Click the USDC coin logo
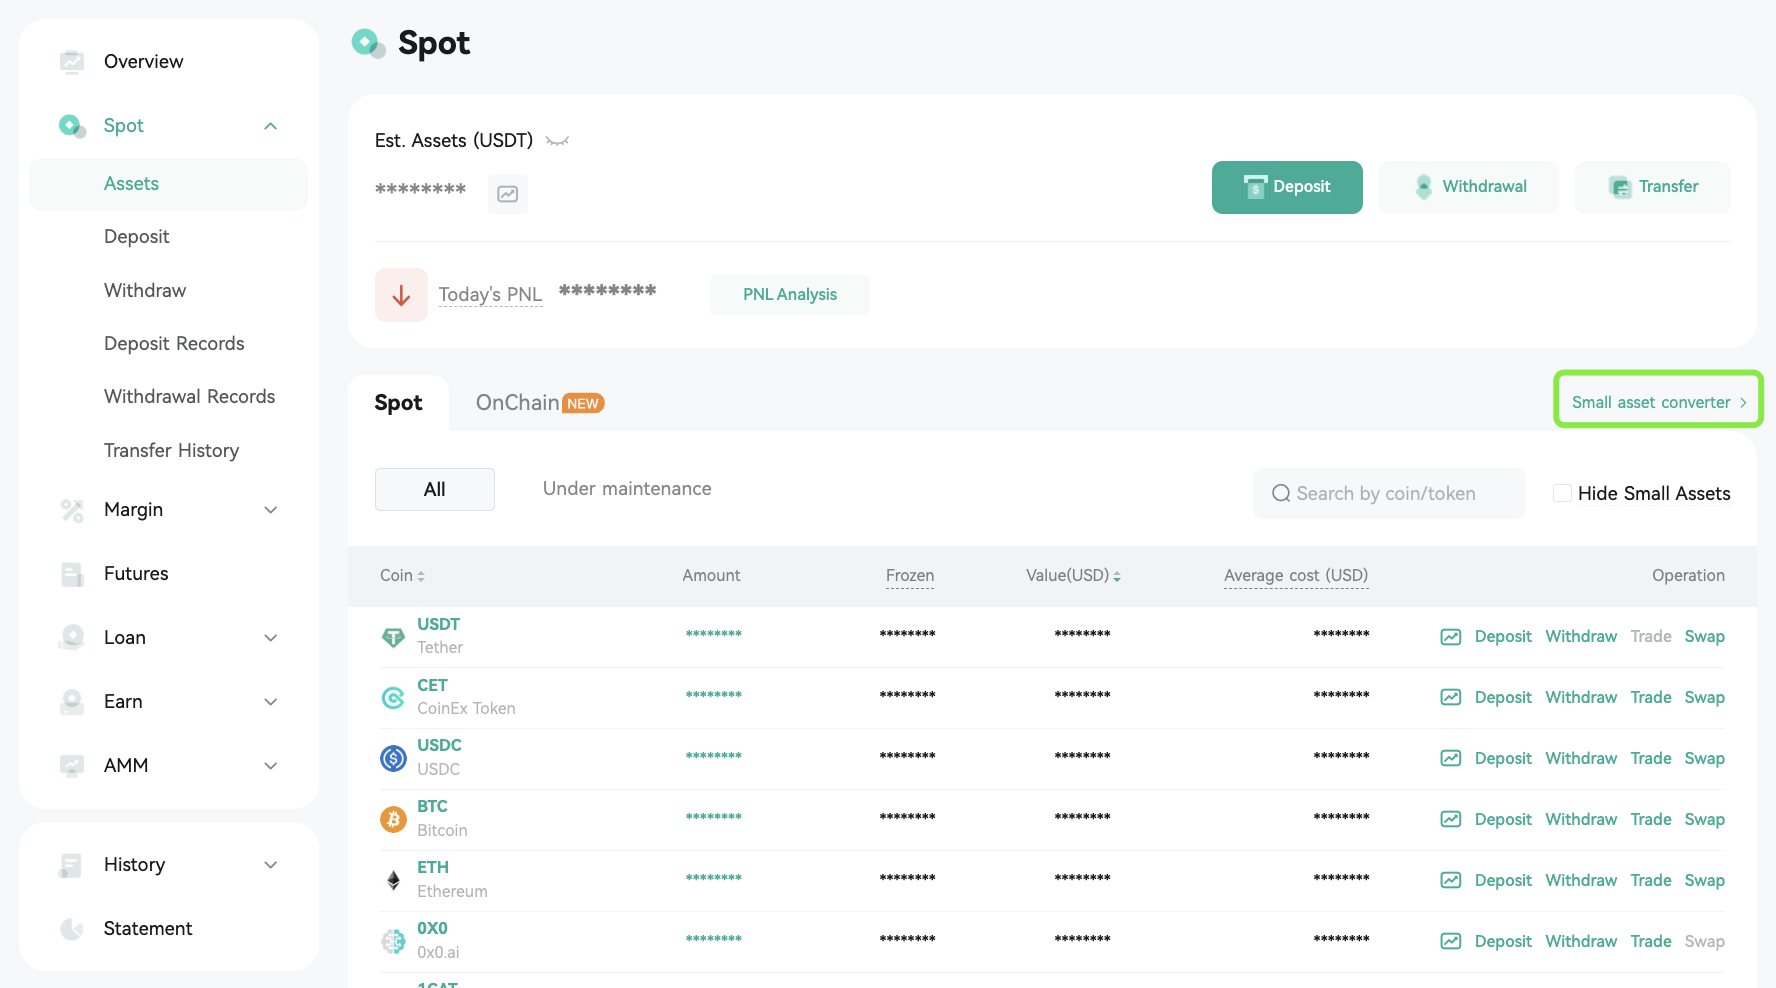 point(393,759)
